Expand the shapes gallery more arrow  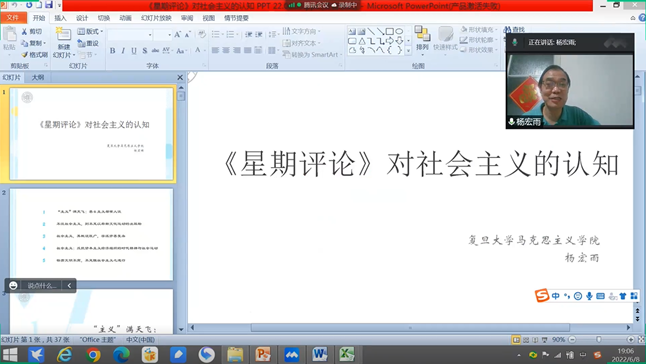click(408, 51)
